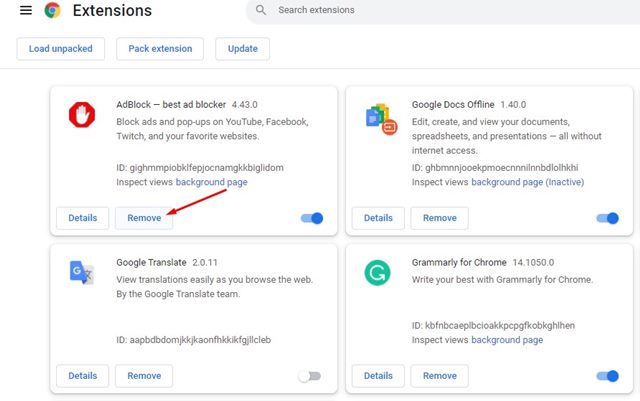
Task: Turn off Google Docs Offline toggle
Action: click(x=607, y=218)
